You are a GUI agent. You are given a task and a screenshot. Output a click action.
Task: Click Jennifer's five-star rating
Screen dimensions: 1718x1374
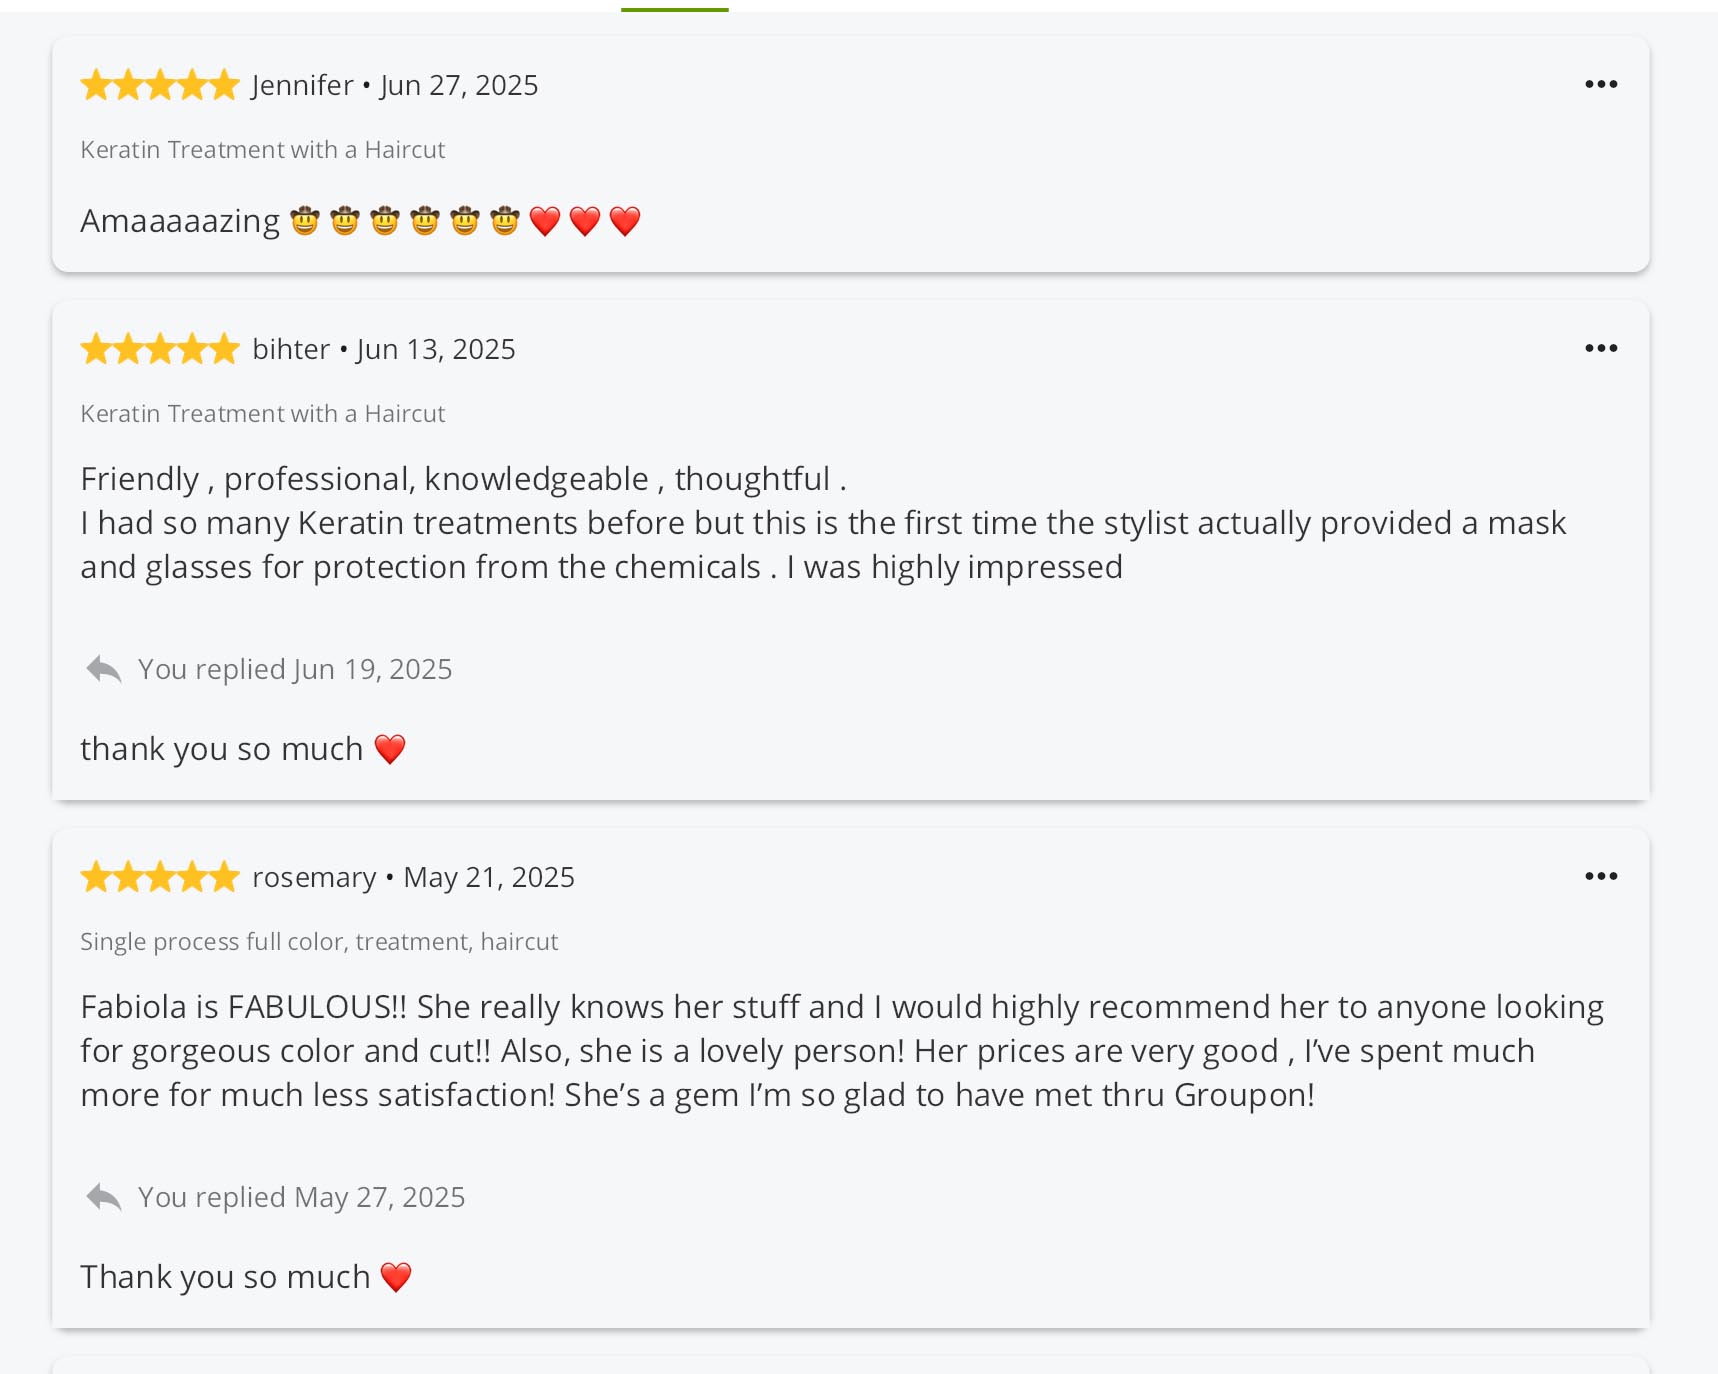coord(160,86)
